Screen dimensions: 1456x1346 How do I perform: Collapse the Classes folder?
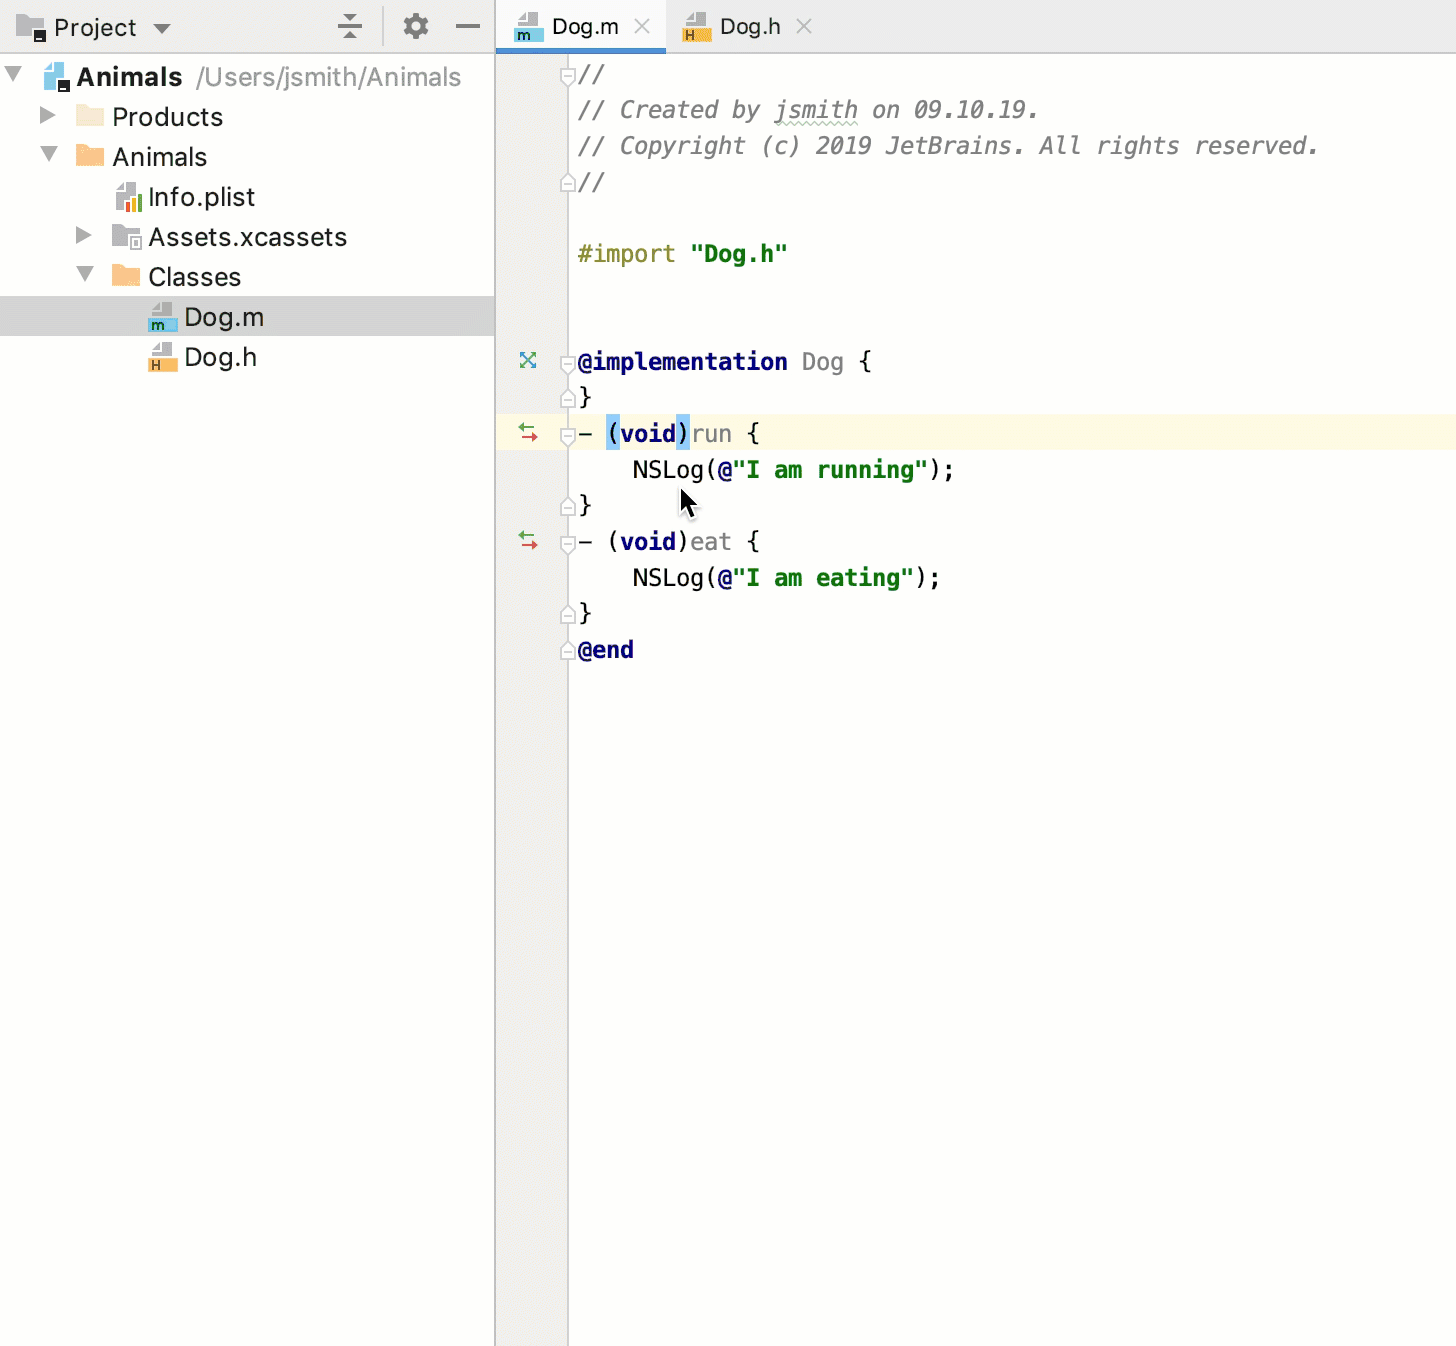click(85, 275)
